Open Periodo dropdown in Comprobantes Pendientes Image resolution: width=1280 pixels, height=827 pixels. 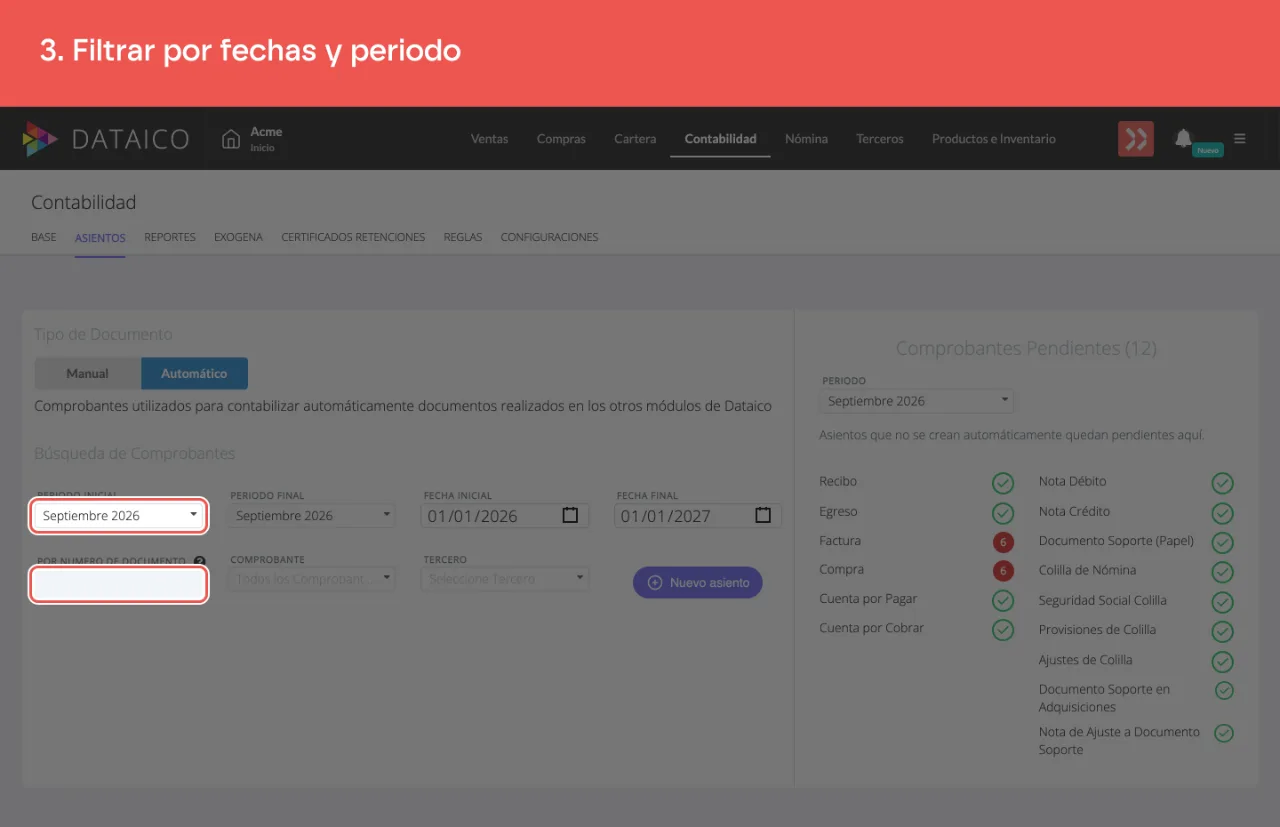coord(918,401)
